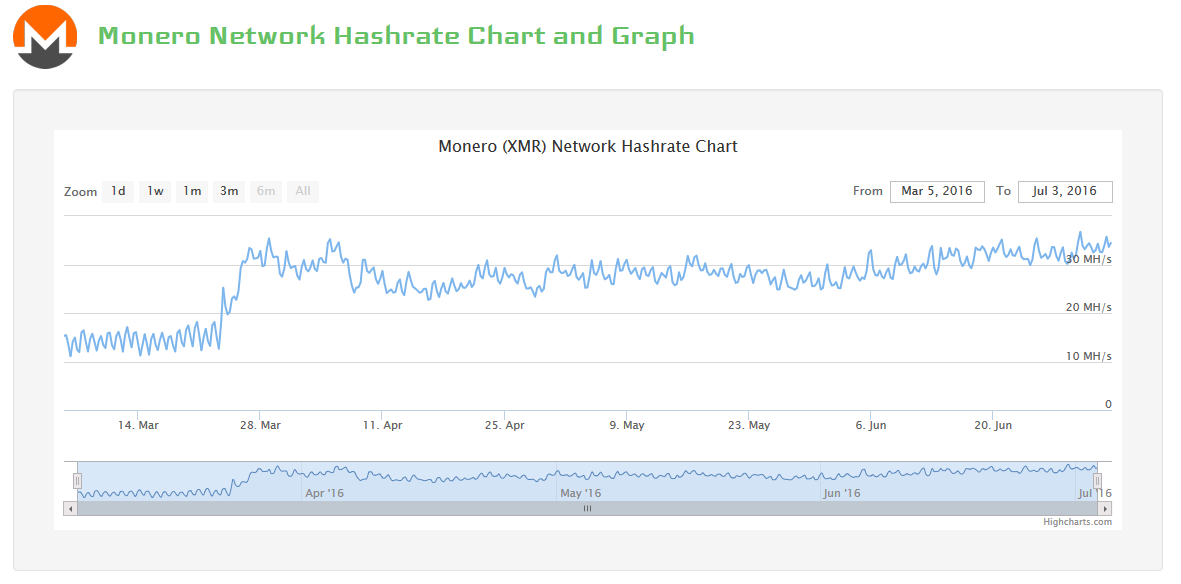Click the 9. May axis label
Screen dimensions: 1181x584
[626, 426]
